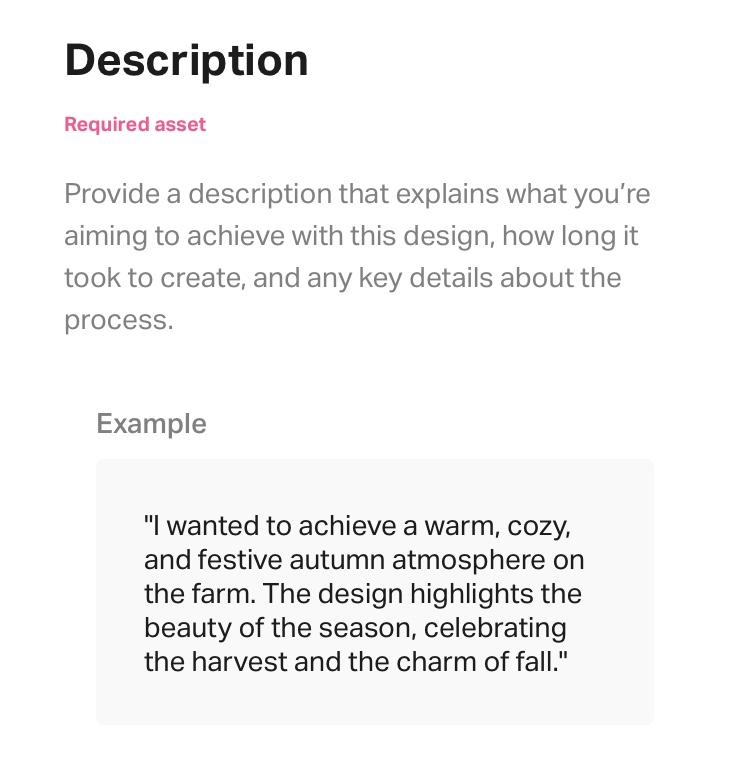Select the pink Required asset label
Screen dimensions: 750x772
tap(135, 125)
